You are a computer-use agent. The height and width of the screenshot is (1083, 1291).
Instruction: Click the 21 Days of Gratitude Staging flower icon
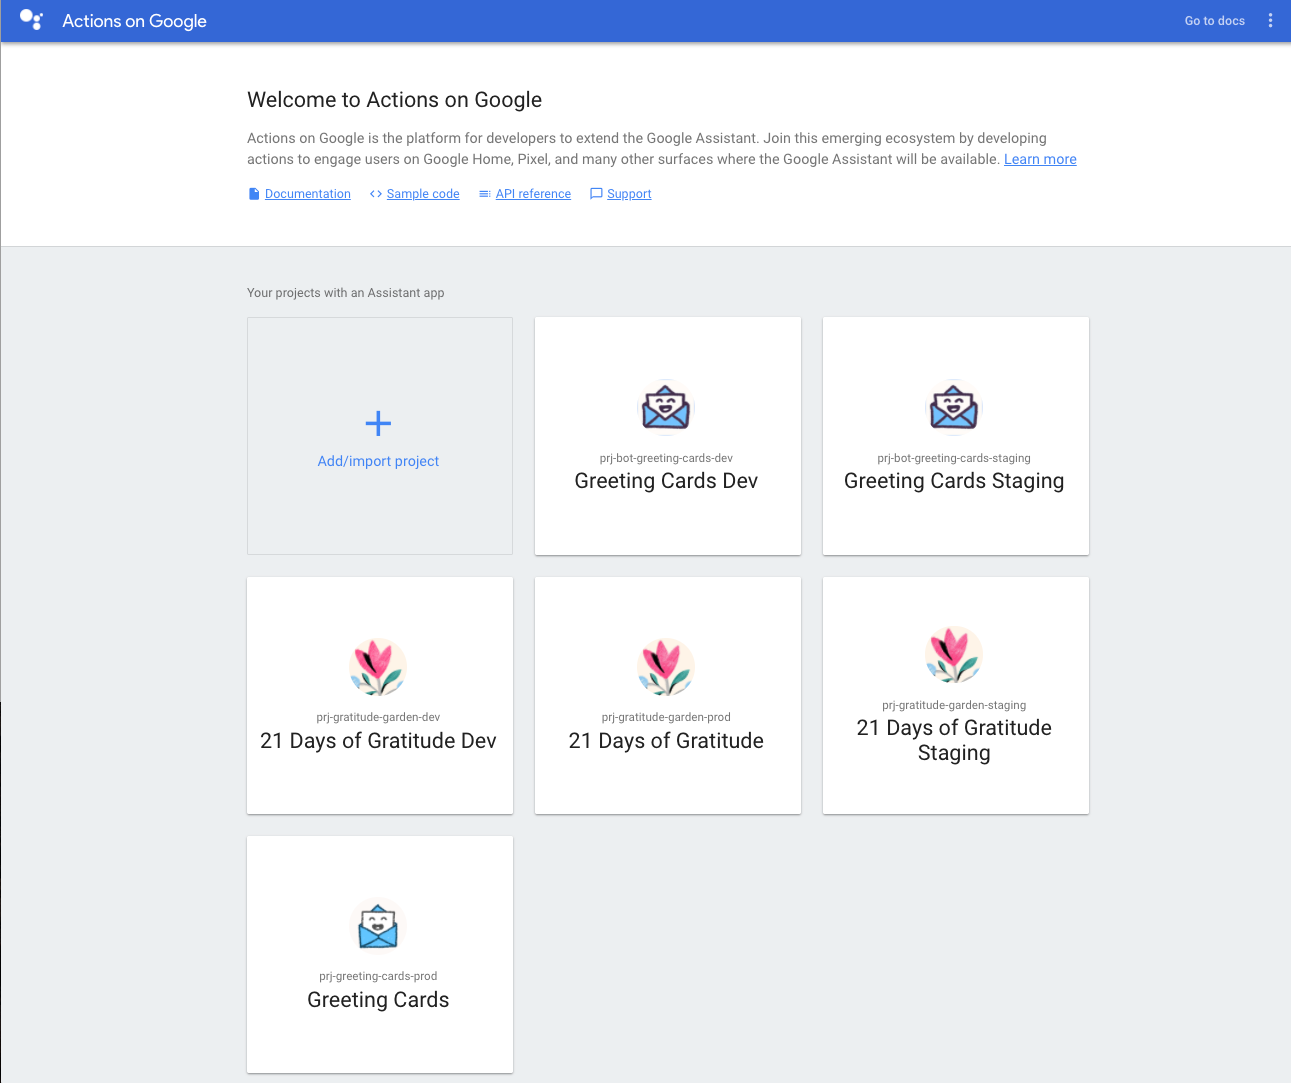tap(954, 655)
